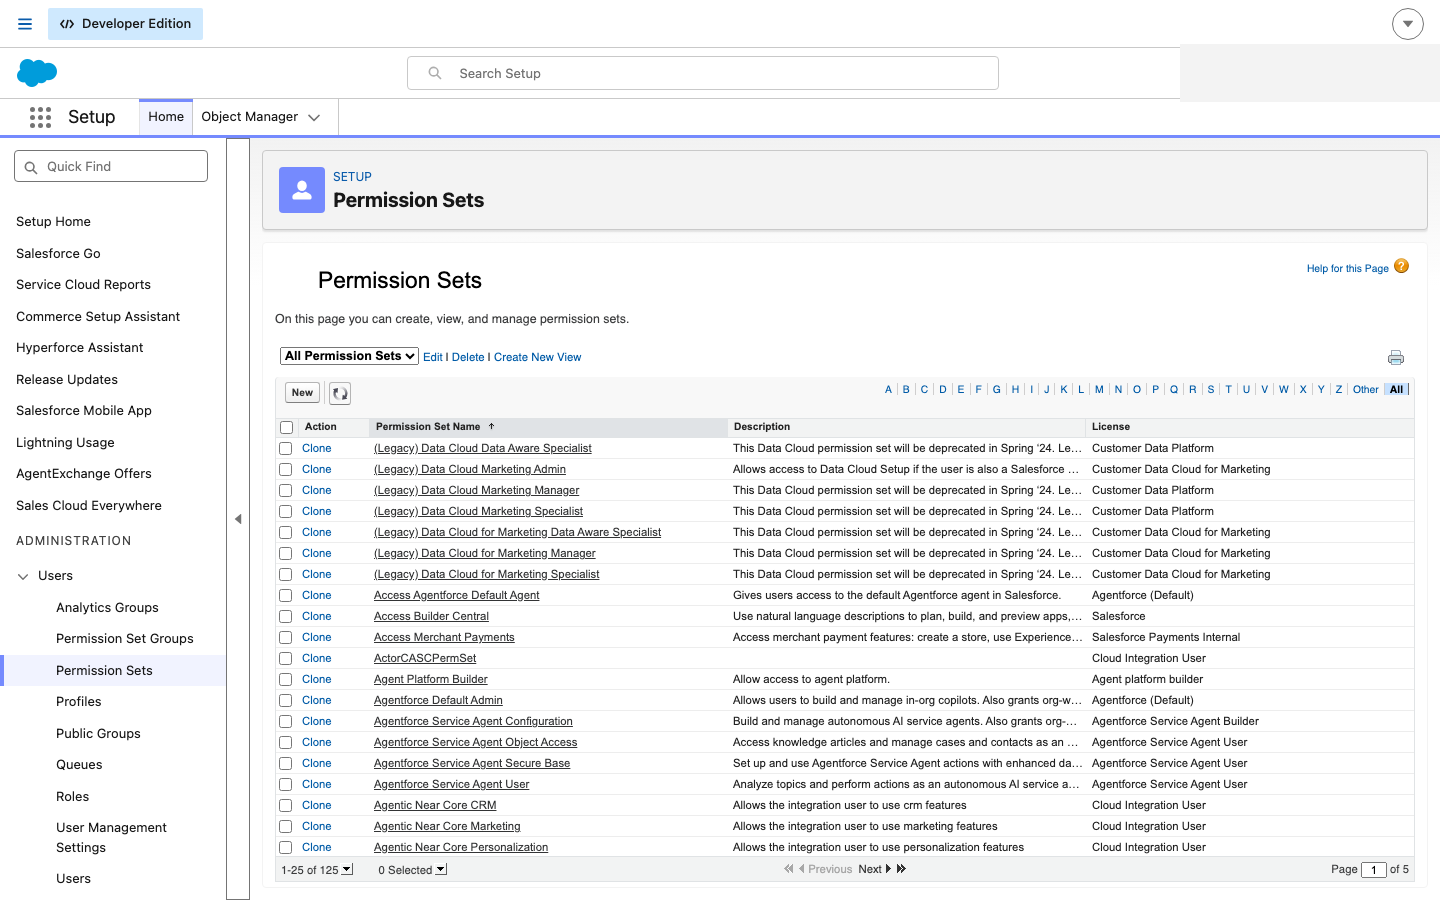Delete the current list view

468,357
